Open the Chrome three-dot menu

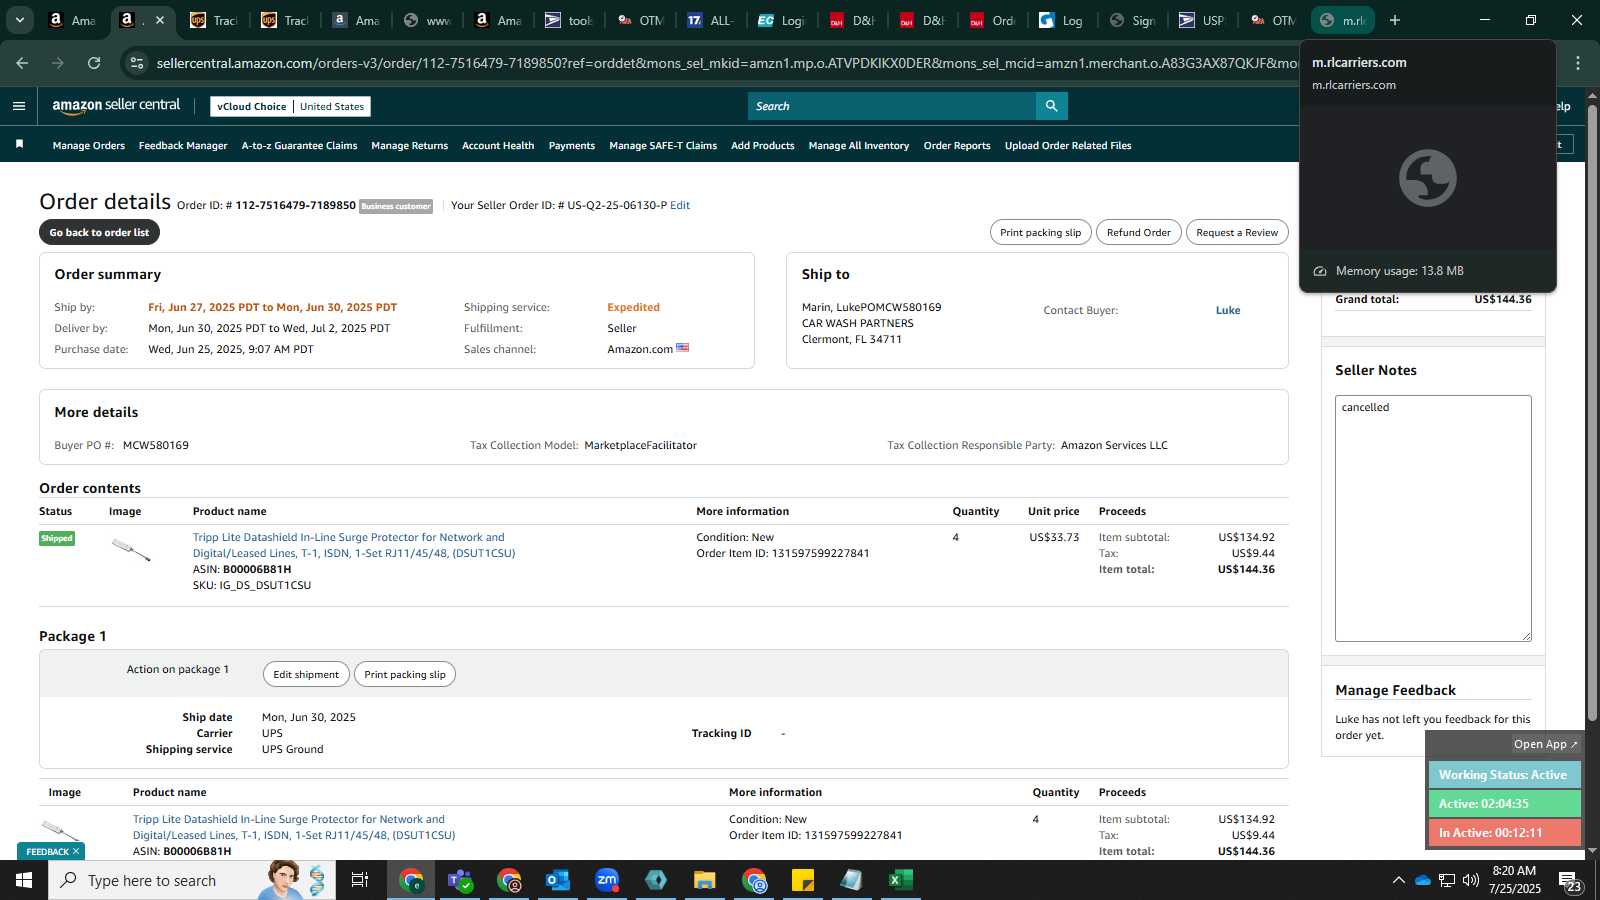pos(1578,63)
